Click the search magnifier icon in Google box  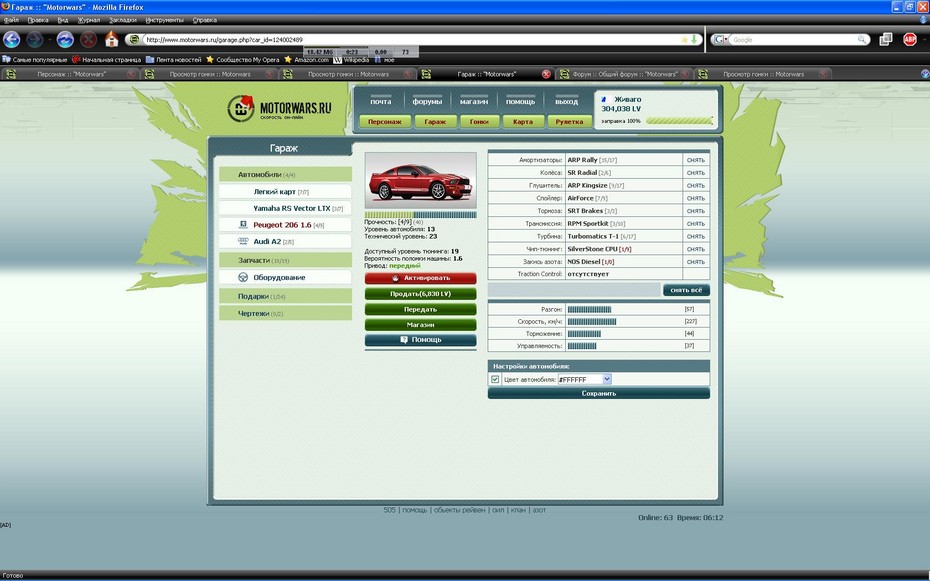861,40
